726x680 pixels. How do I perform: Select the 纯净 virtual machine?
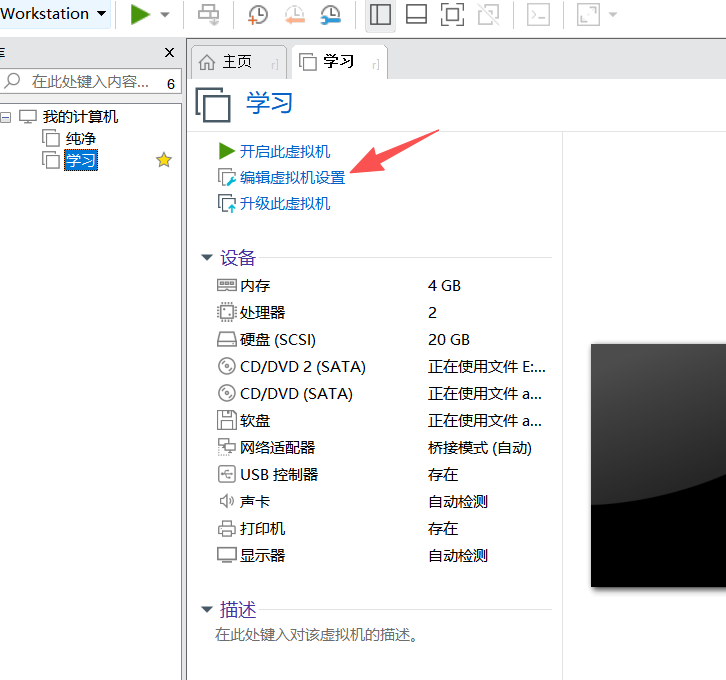click(81, 138)
